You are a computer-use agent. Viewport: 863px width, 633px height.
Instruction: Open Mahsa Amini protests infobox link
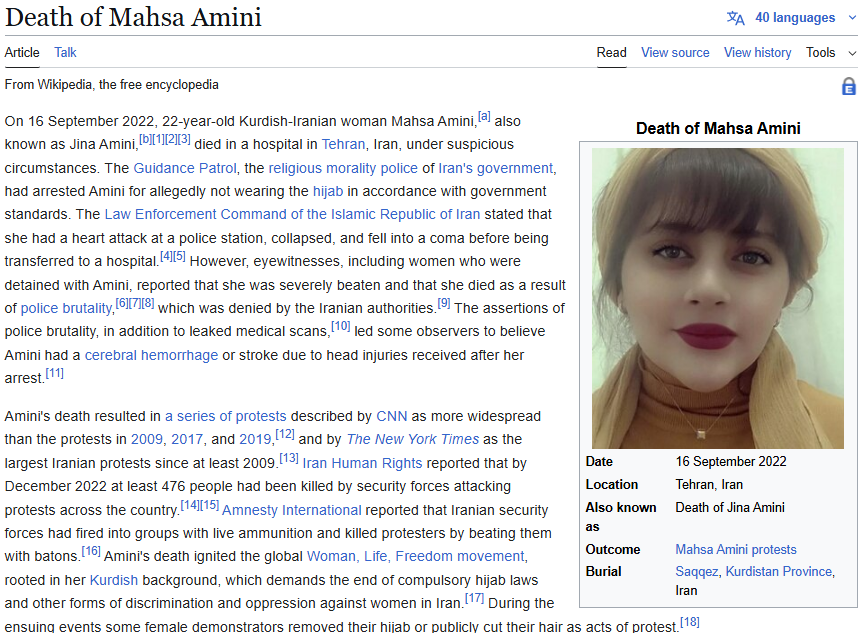(x=736, y=549)
